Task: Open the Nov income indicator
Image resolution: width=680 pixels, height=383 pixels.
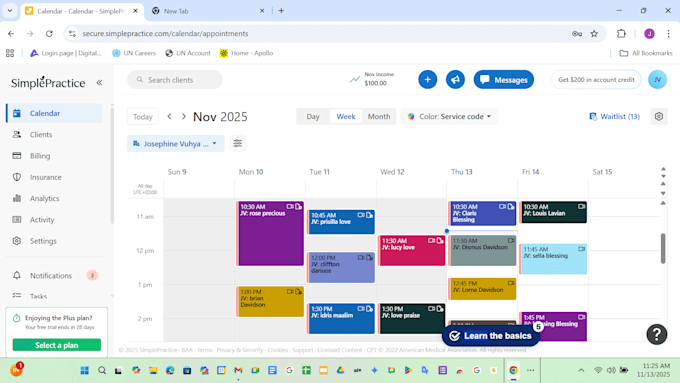Action: (x=372, y=79)
